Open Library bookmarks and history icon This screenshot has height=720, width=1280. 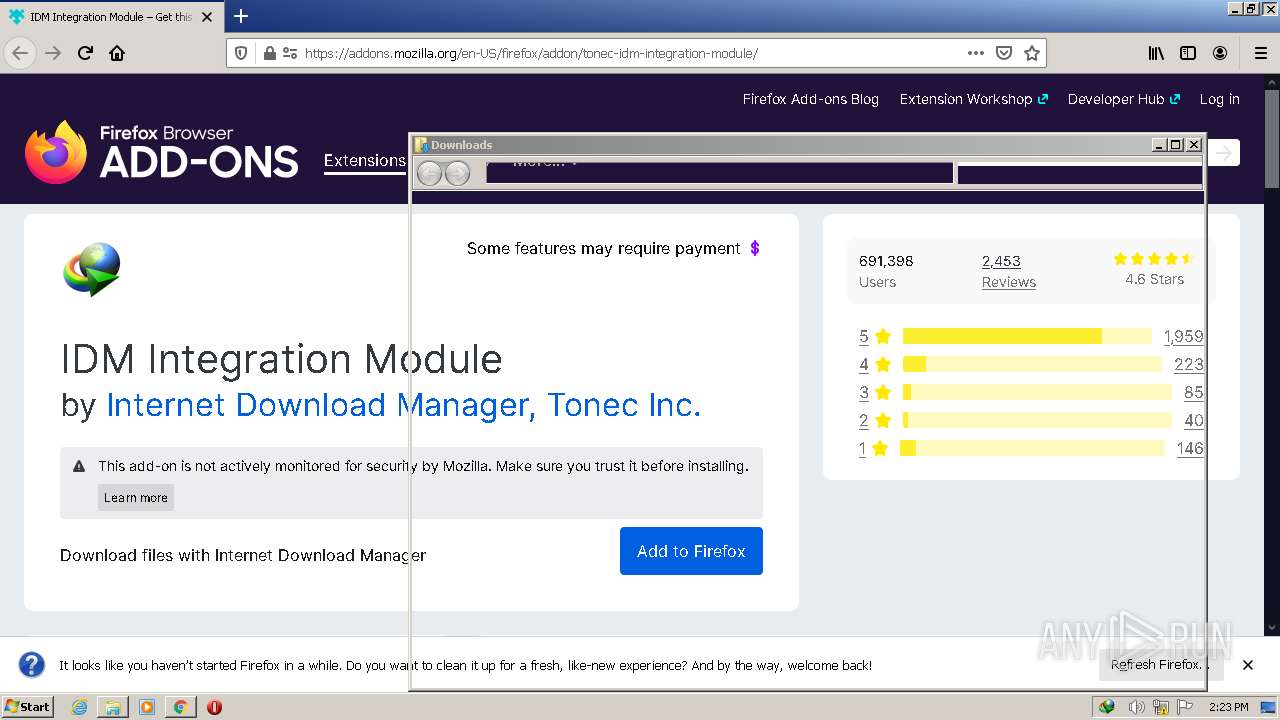point(1156,53)
